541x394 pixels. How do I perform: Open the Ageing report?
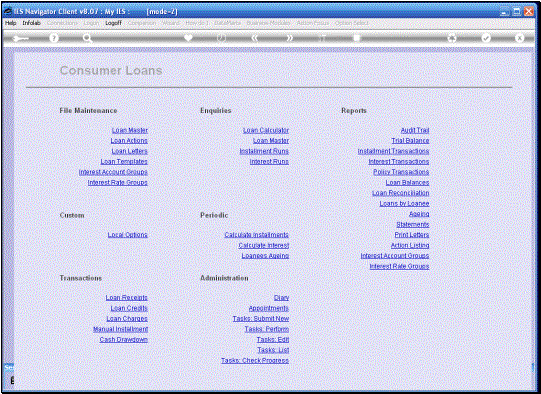[x=419, y=214]
